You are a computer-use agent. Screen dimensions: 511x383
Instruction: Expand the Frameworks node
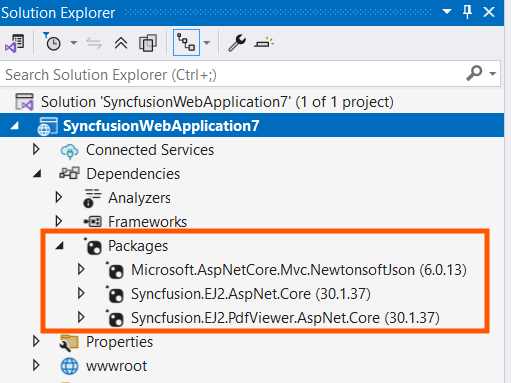click(59, 221)
